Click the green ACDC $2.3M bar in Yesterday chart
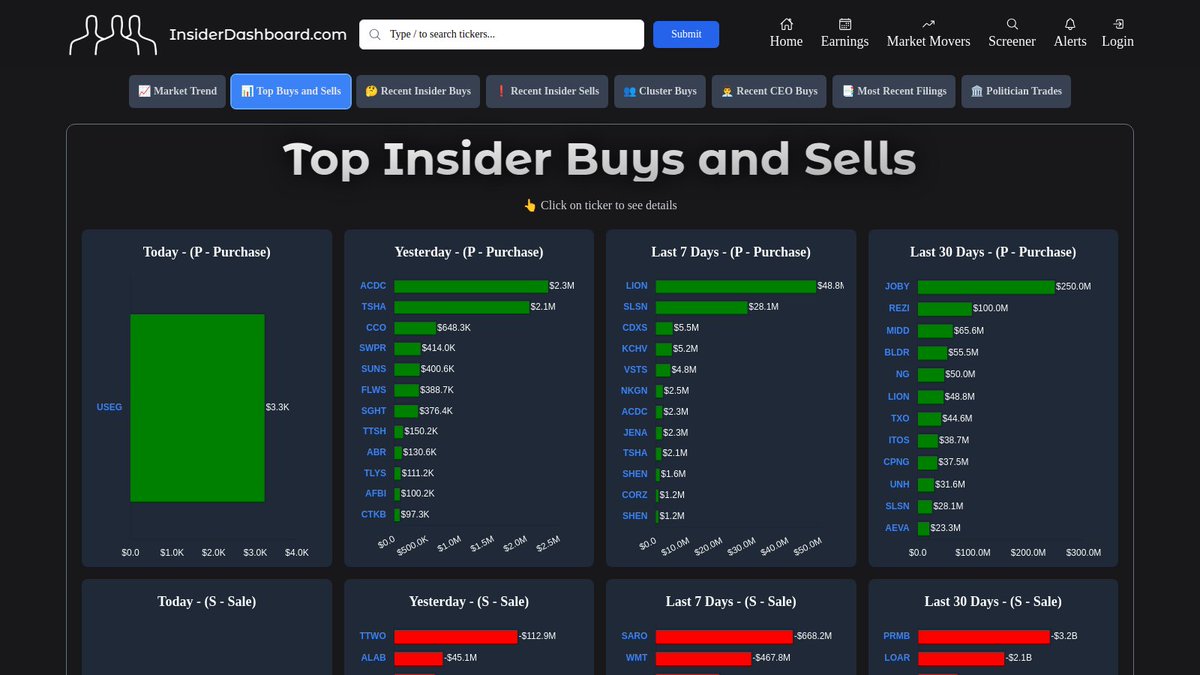The width and height of the screenshot is (1200, 675). [471, 286]
